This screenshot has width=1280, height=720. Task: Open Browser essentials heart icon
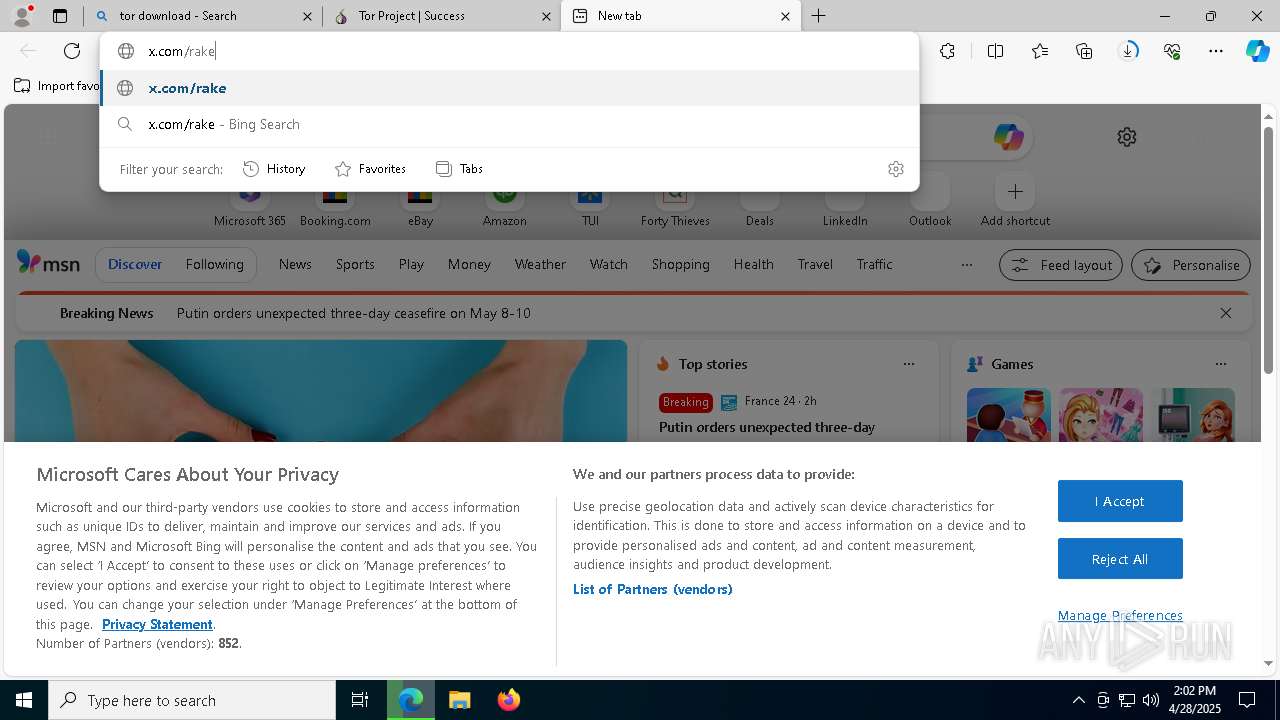1172,51
